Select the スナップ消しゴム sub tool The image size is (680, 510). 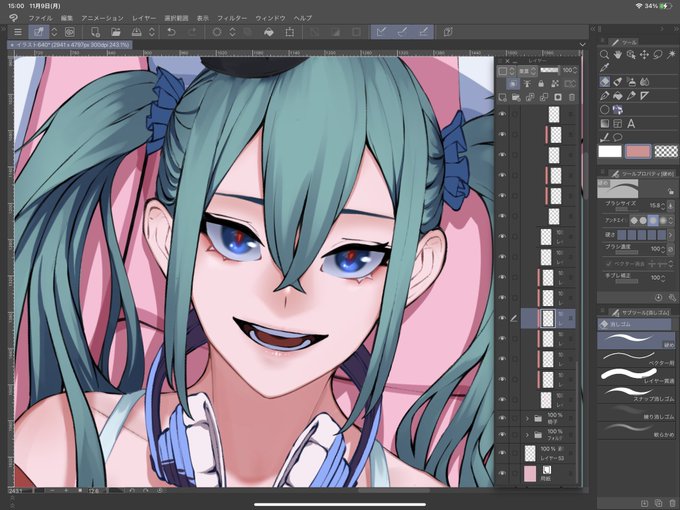[636, 394]
